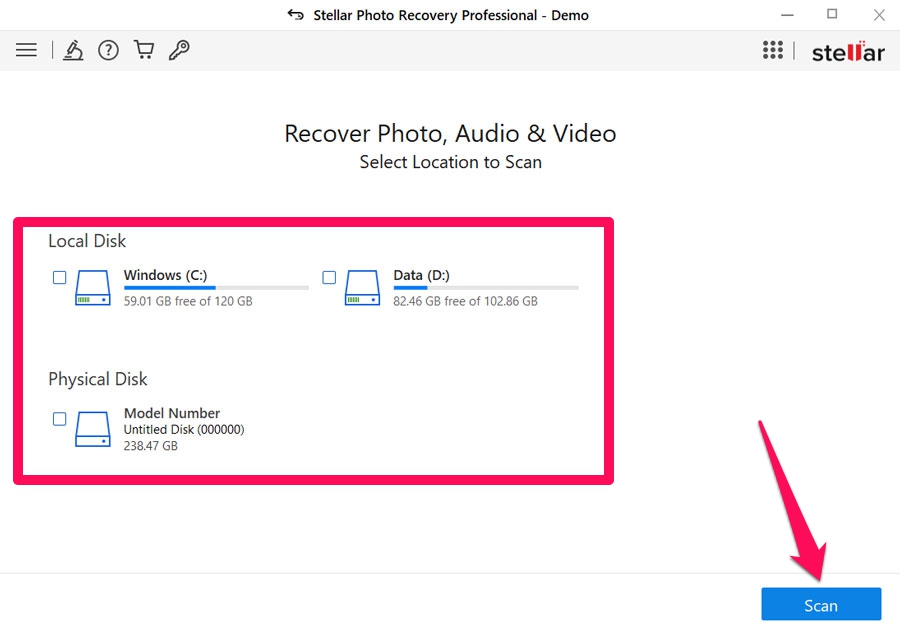Click the Stellar logo
Image resolution: width=900 pixels, height=634 pixels.
[x=848, y=52]
